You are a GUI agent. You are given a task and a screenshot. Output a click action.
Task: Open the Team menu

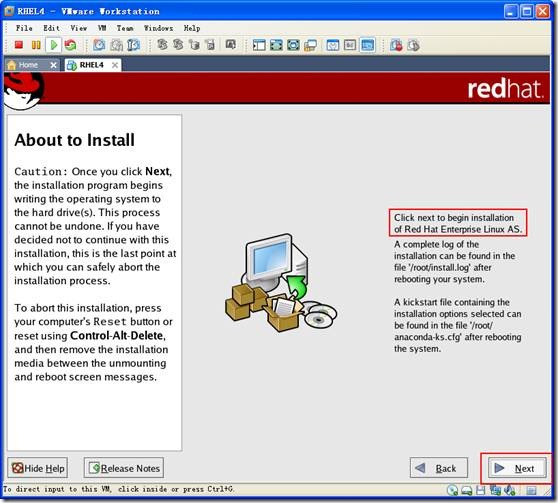[x=125, y=28]
